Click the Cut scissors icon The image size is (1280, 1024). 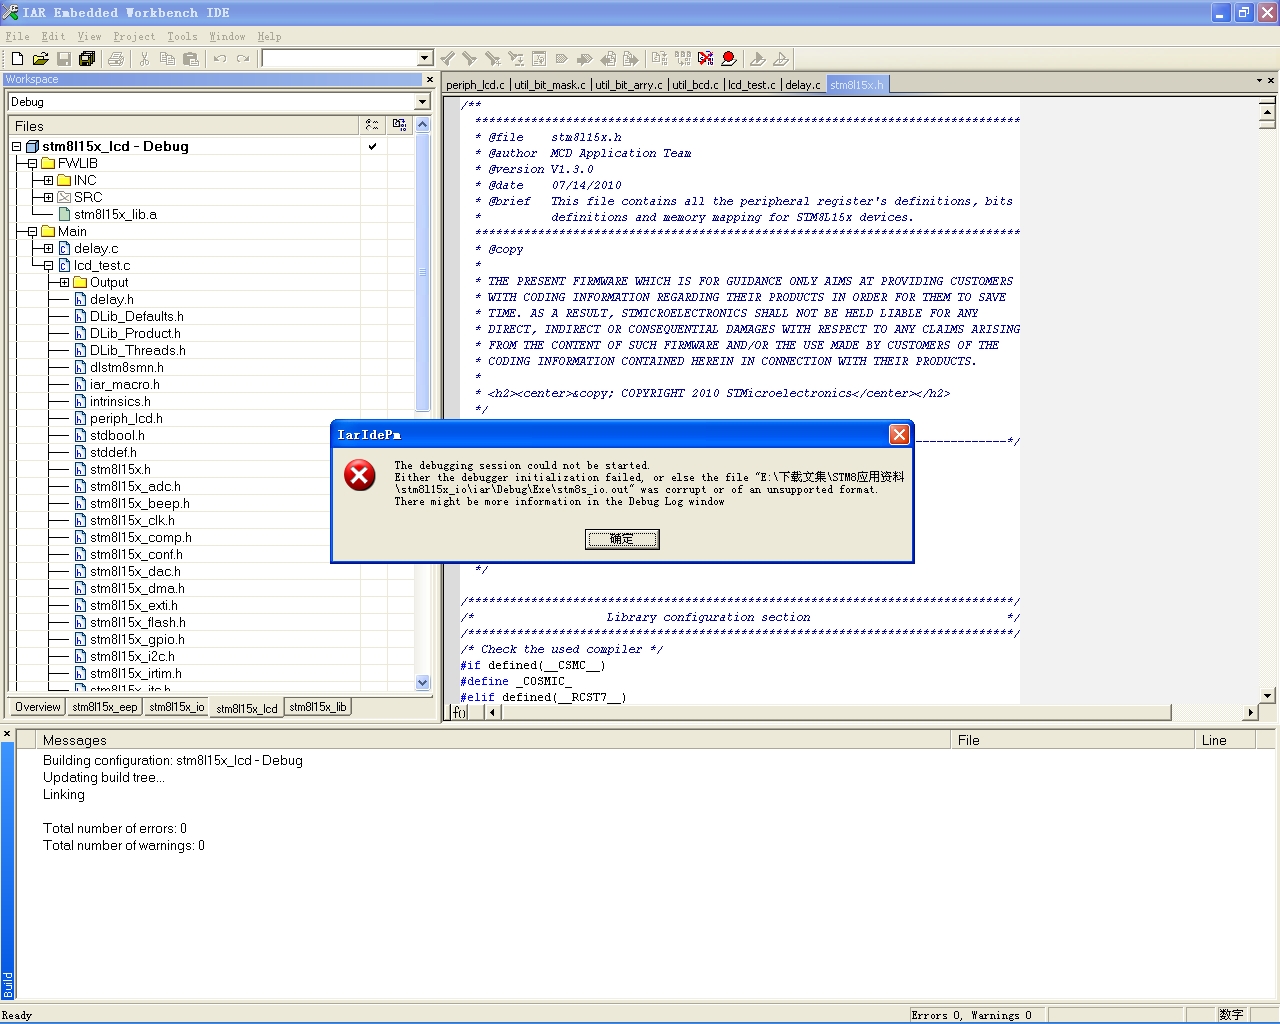pos(144,59)
